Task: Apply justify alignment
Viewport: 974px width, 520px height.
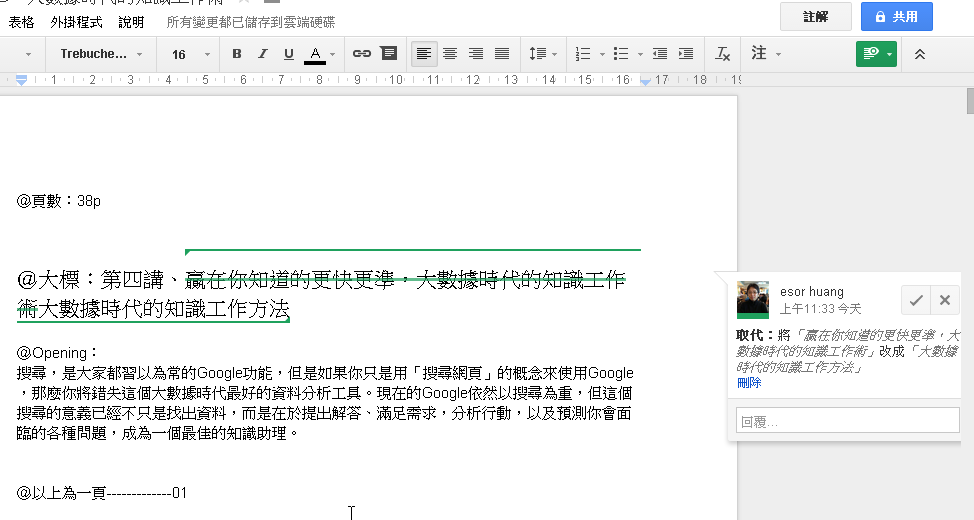Action: [x=502, y=54]
